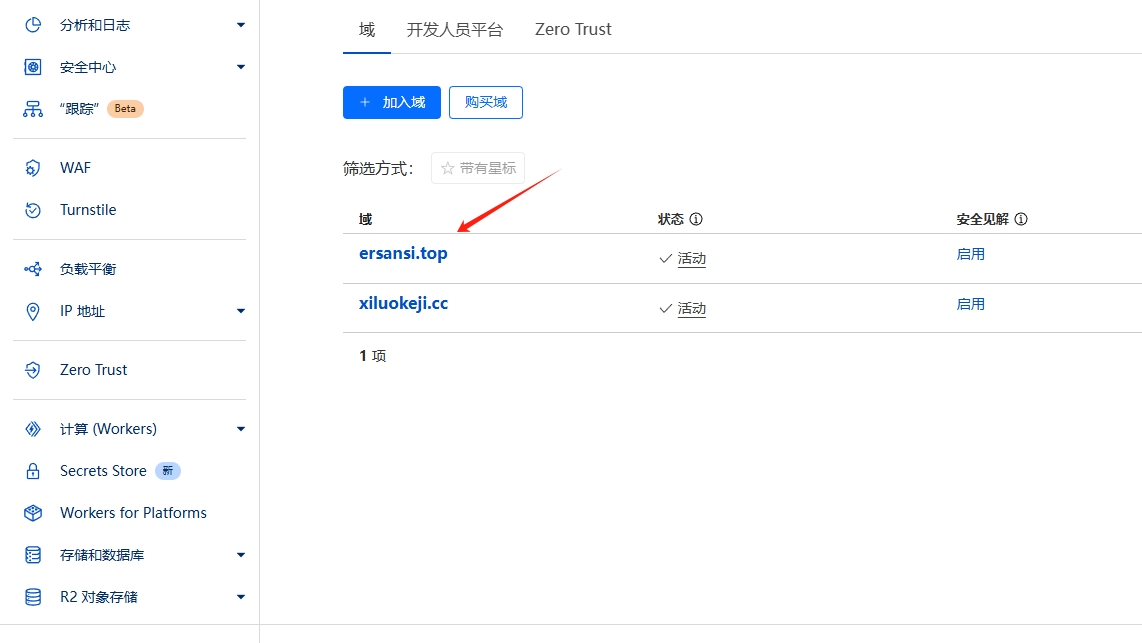Click the 负载平衡 icon
Screen dimensions: 1142x643
(x=33, y=269)
